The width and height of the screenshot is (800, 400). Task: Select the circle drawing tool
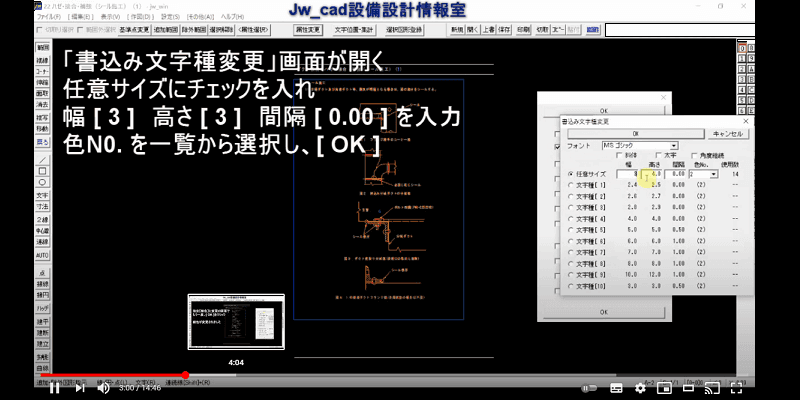pyautogui.click(x=42, y=182)
